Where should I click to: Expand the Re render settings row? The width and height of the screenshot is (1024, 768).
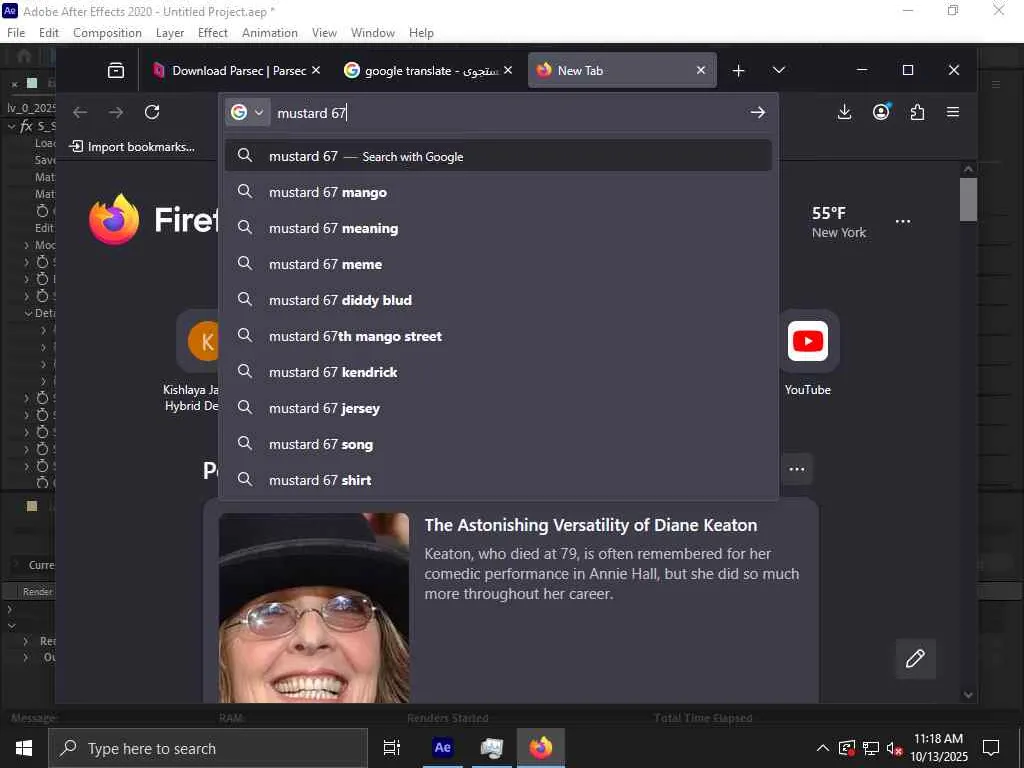click(x=26, y=641)
